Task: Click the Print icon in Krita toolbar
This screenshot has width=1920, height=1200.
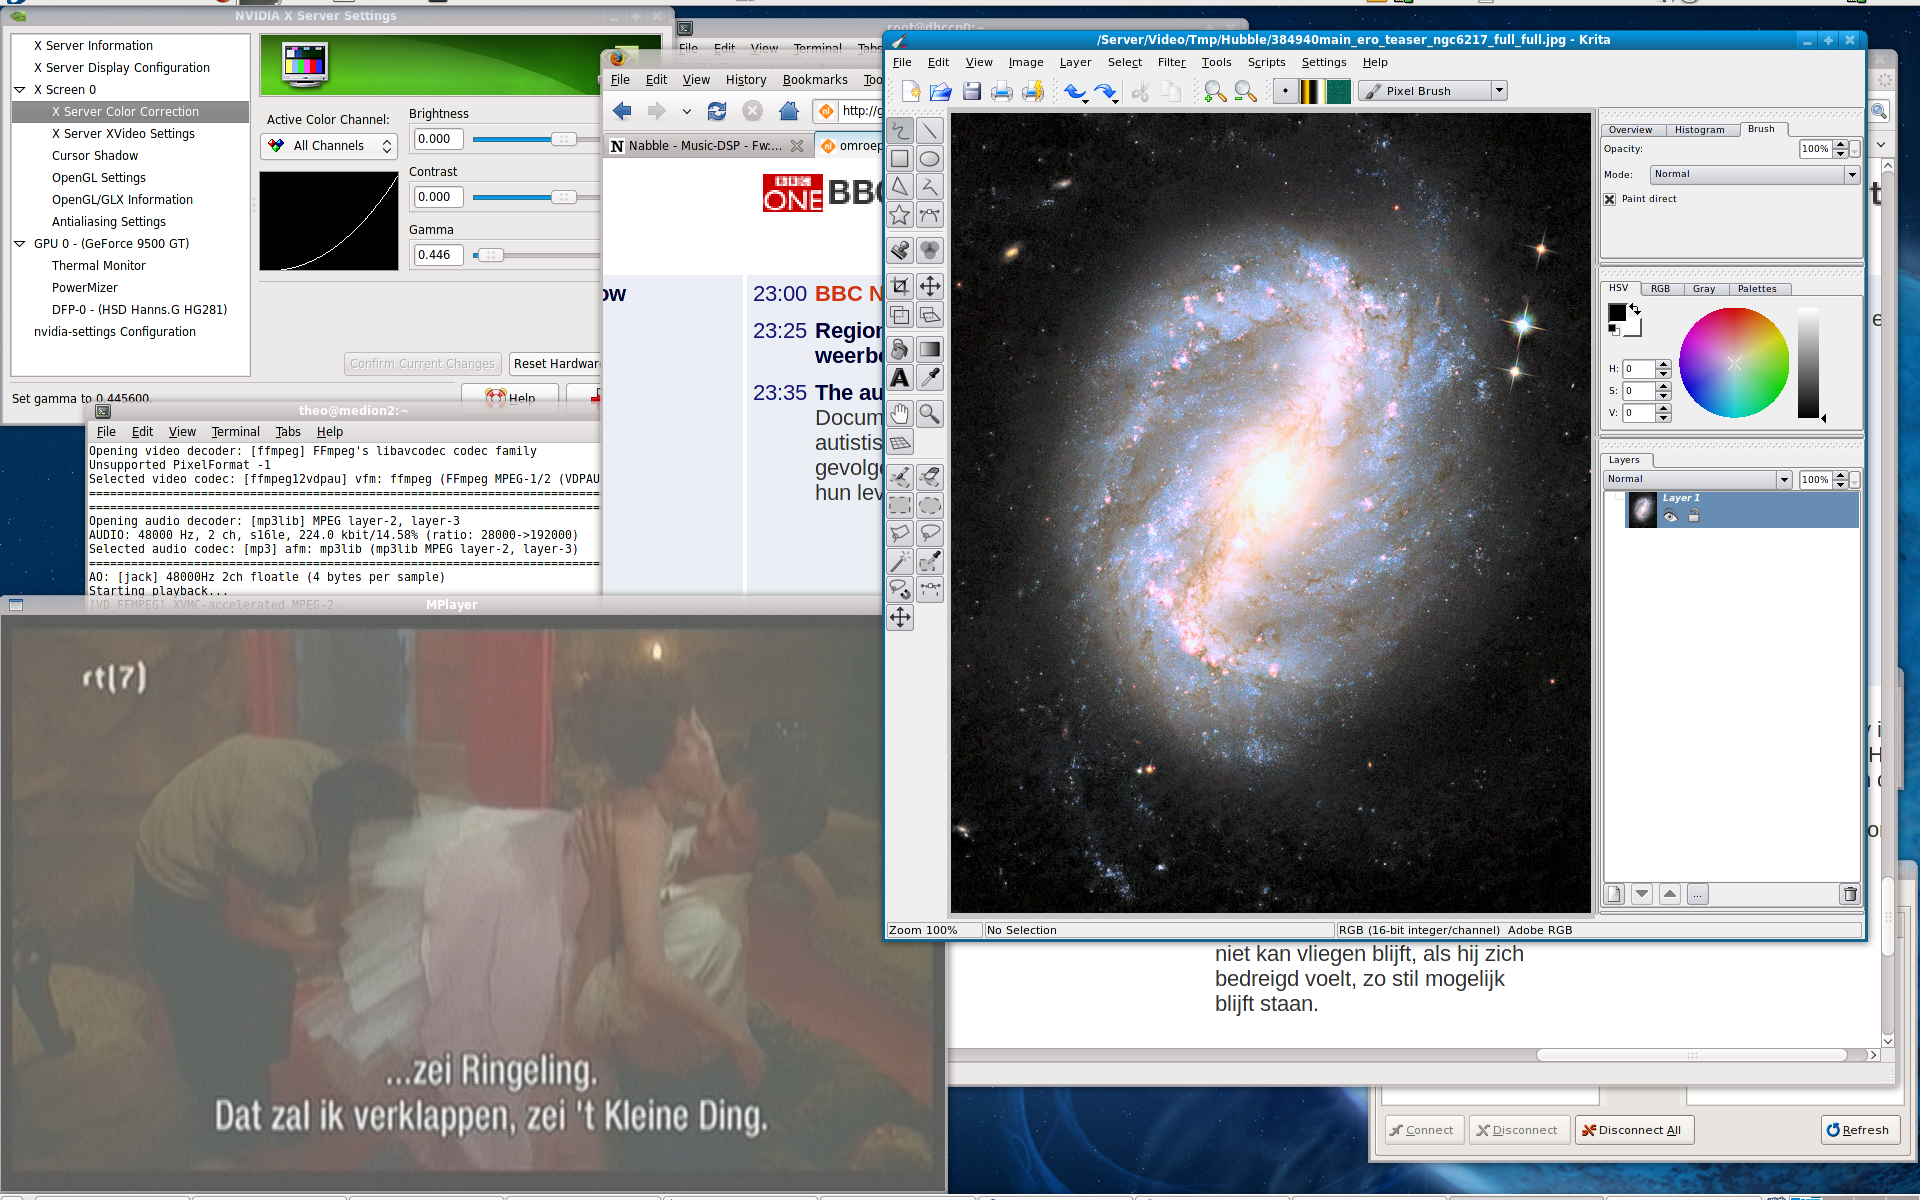Action: pos(1001,91)
